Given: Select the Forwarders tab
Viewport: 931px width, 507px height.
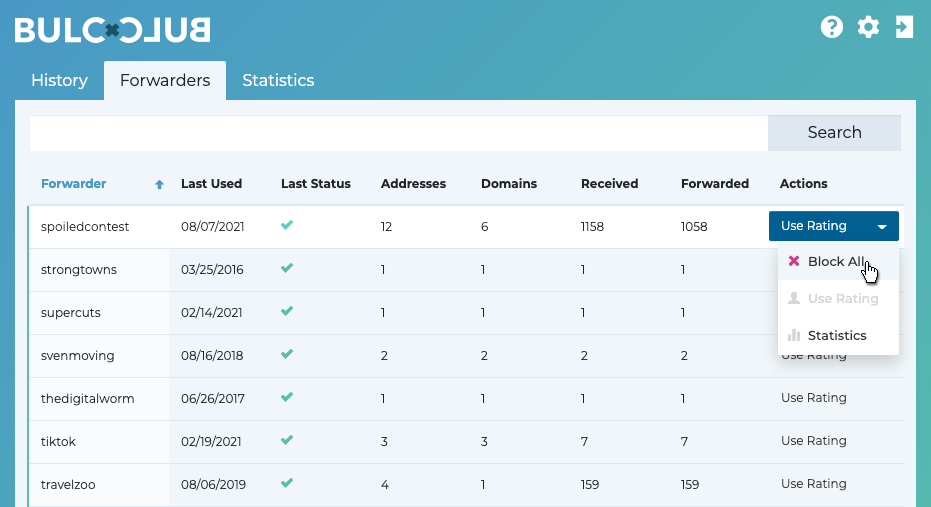Looking at the screenshot, I should coord(165,80).
